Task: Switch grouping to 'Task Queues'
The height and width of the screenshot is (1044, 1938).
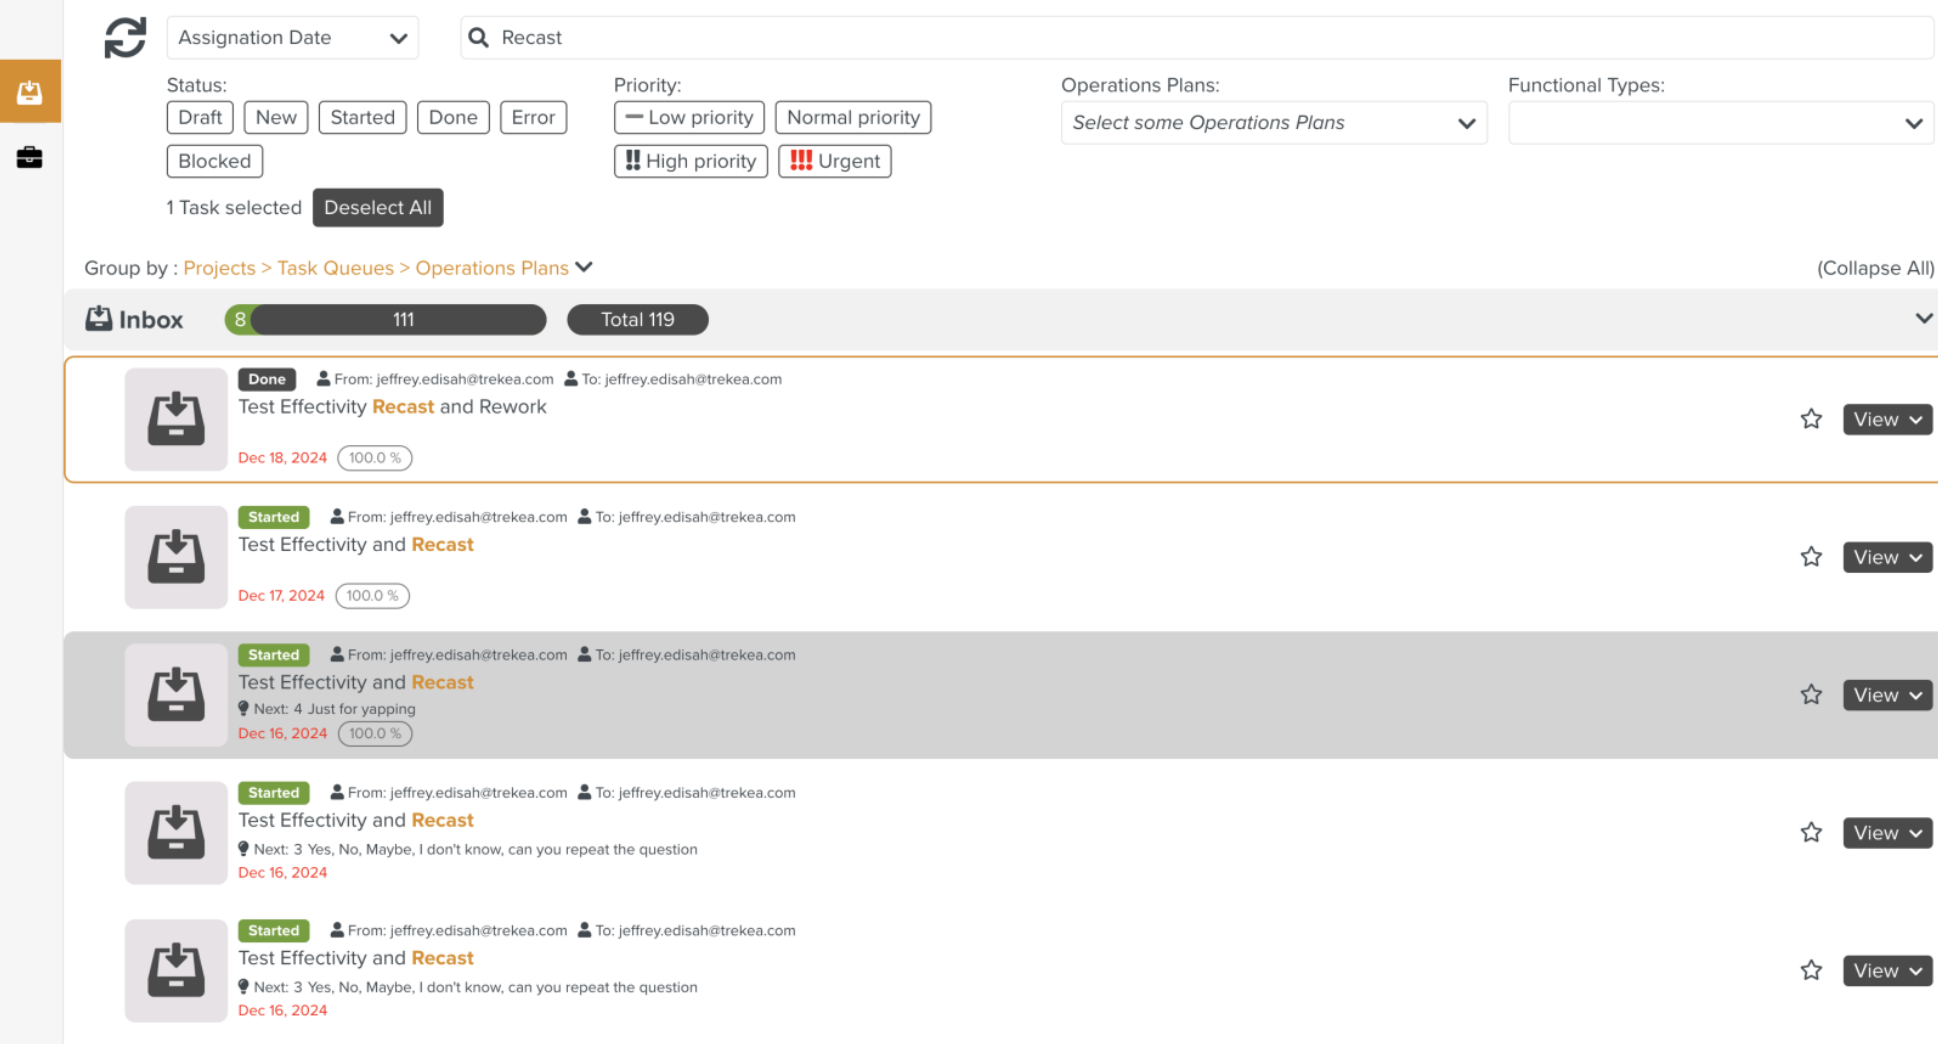Action: [x=335, y=268]
